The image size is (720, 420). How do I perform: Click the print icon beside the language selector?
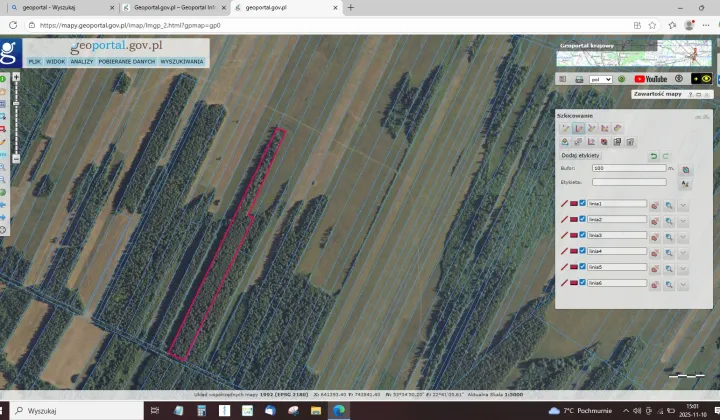pyautogui.click(x=578, y=79)
